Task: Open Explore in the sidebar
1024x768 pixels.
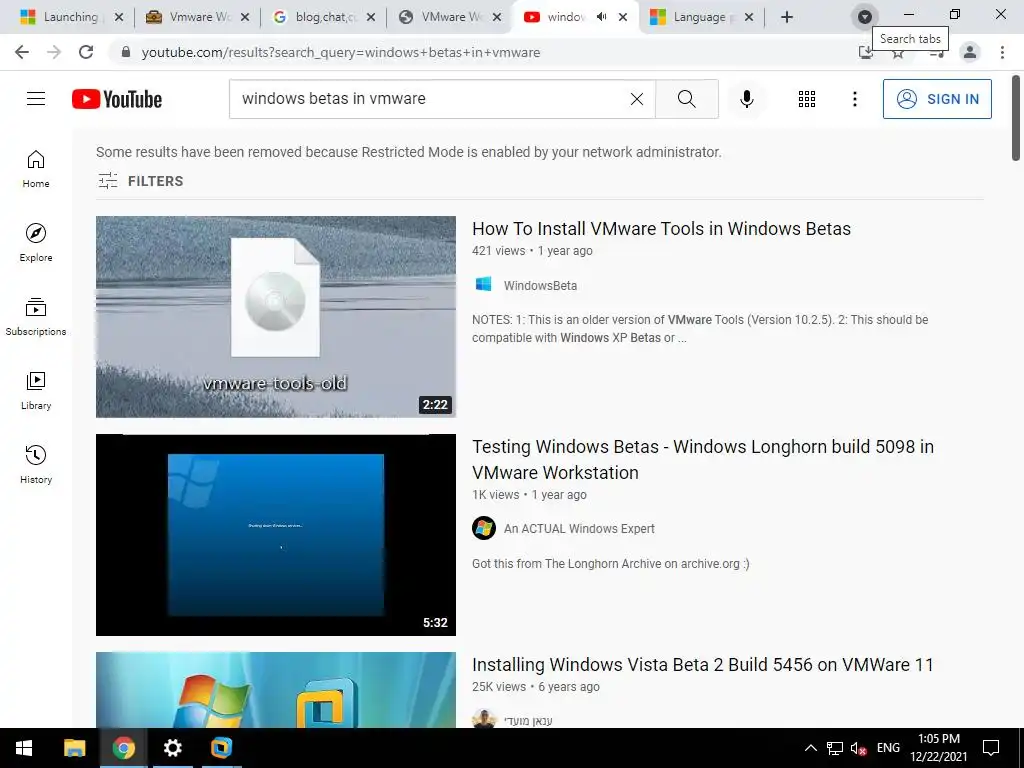Action: coord(36,243)
